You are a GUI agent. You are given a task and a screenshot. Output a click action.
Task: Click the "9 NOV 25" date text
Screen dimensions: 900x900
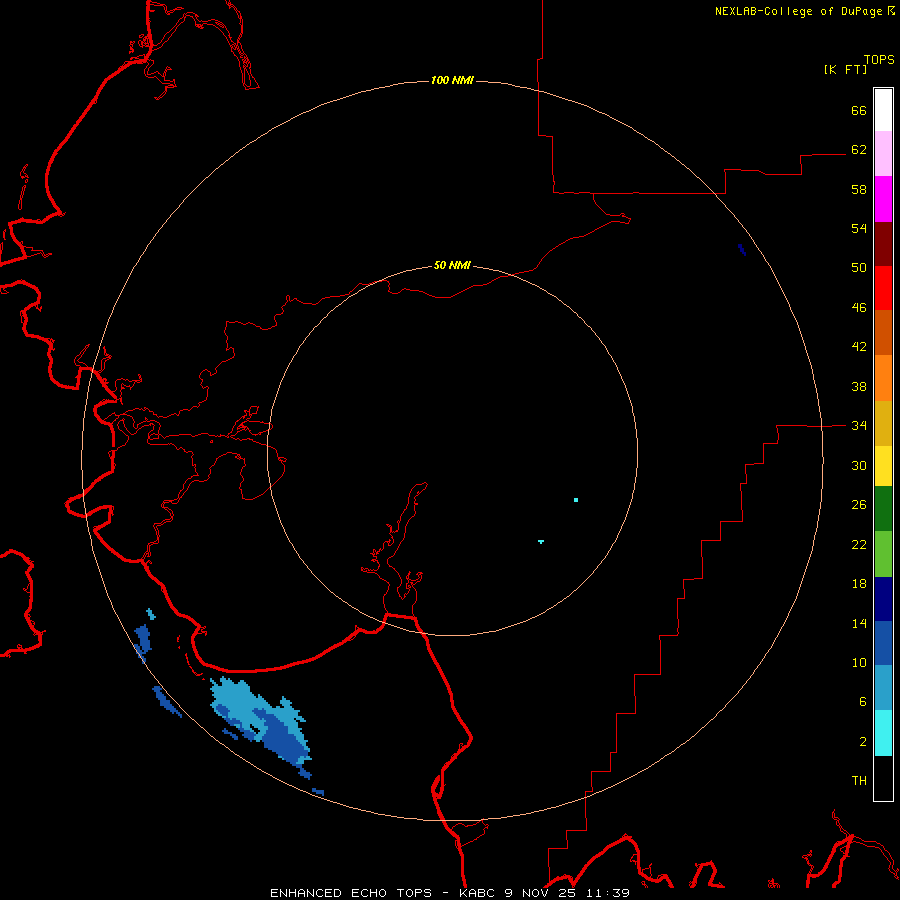[542, 893]
